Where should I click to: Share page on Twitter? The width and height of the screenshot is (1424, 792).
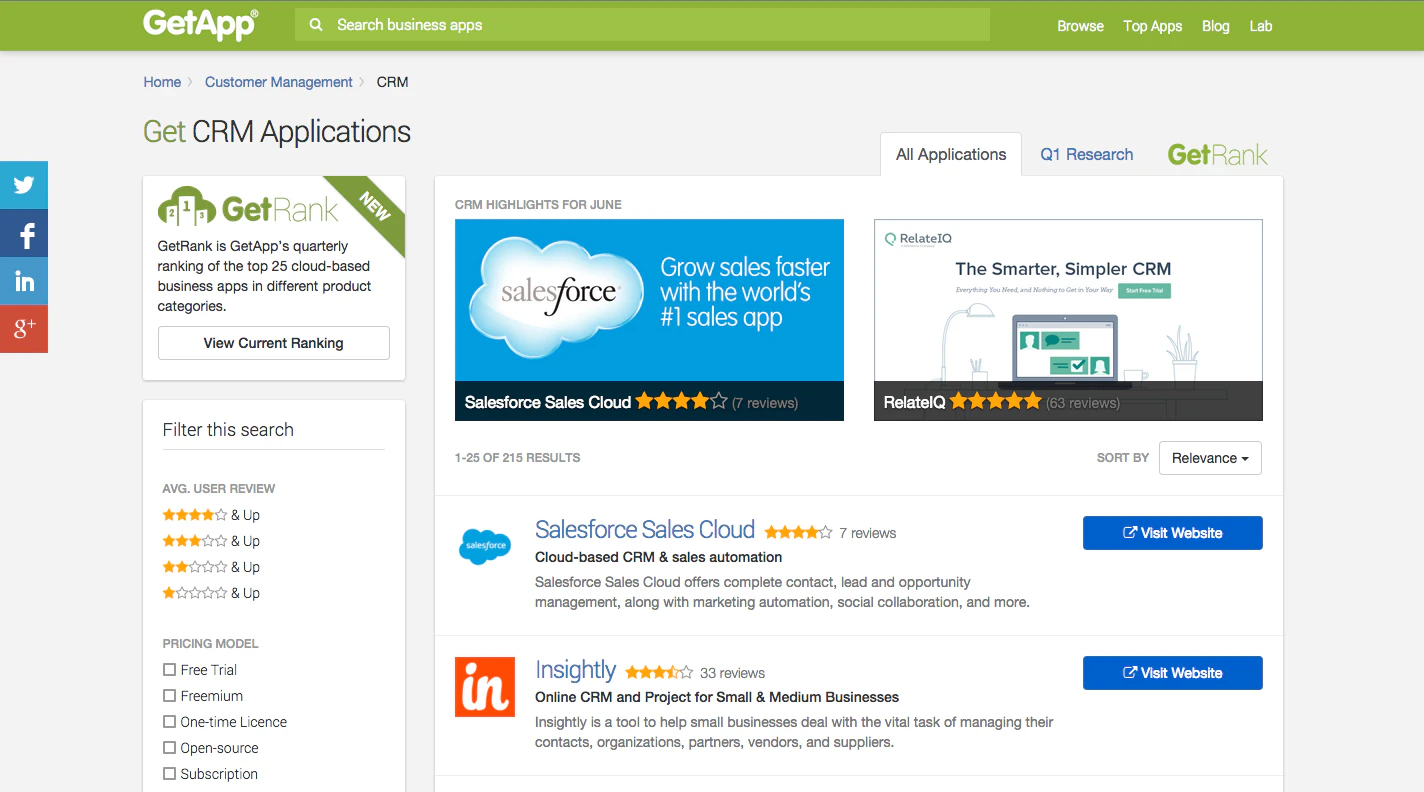pos(24,185)
